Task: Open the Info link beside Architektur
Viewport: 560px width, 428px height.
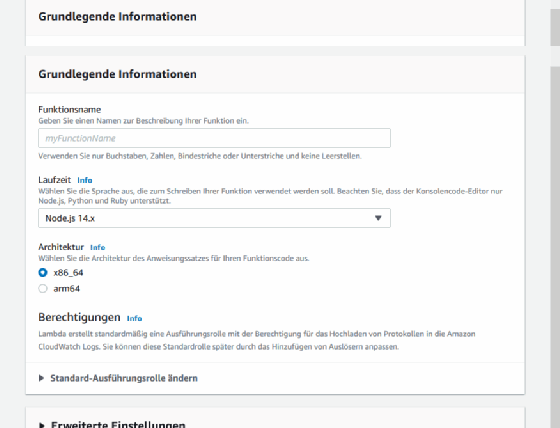Action: click(98, 247)
